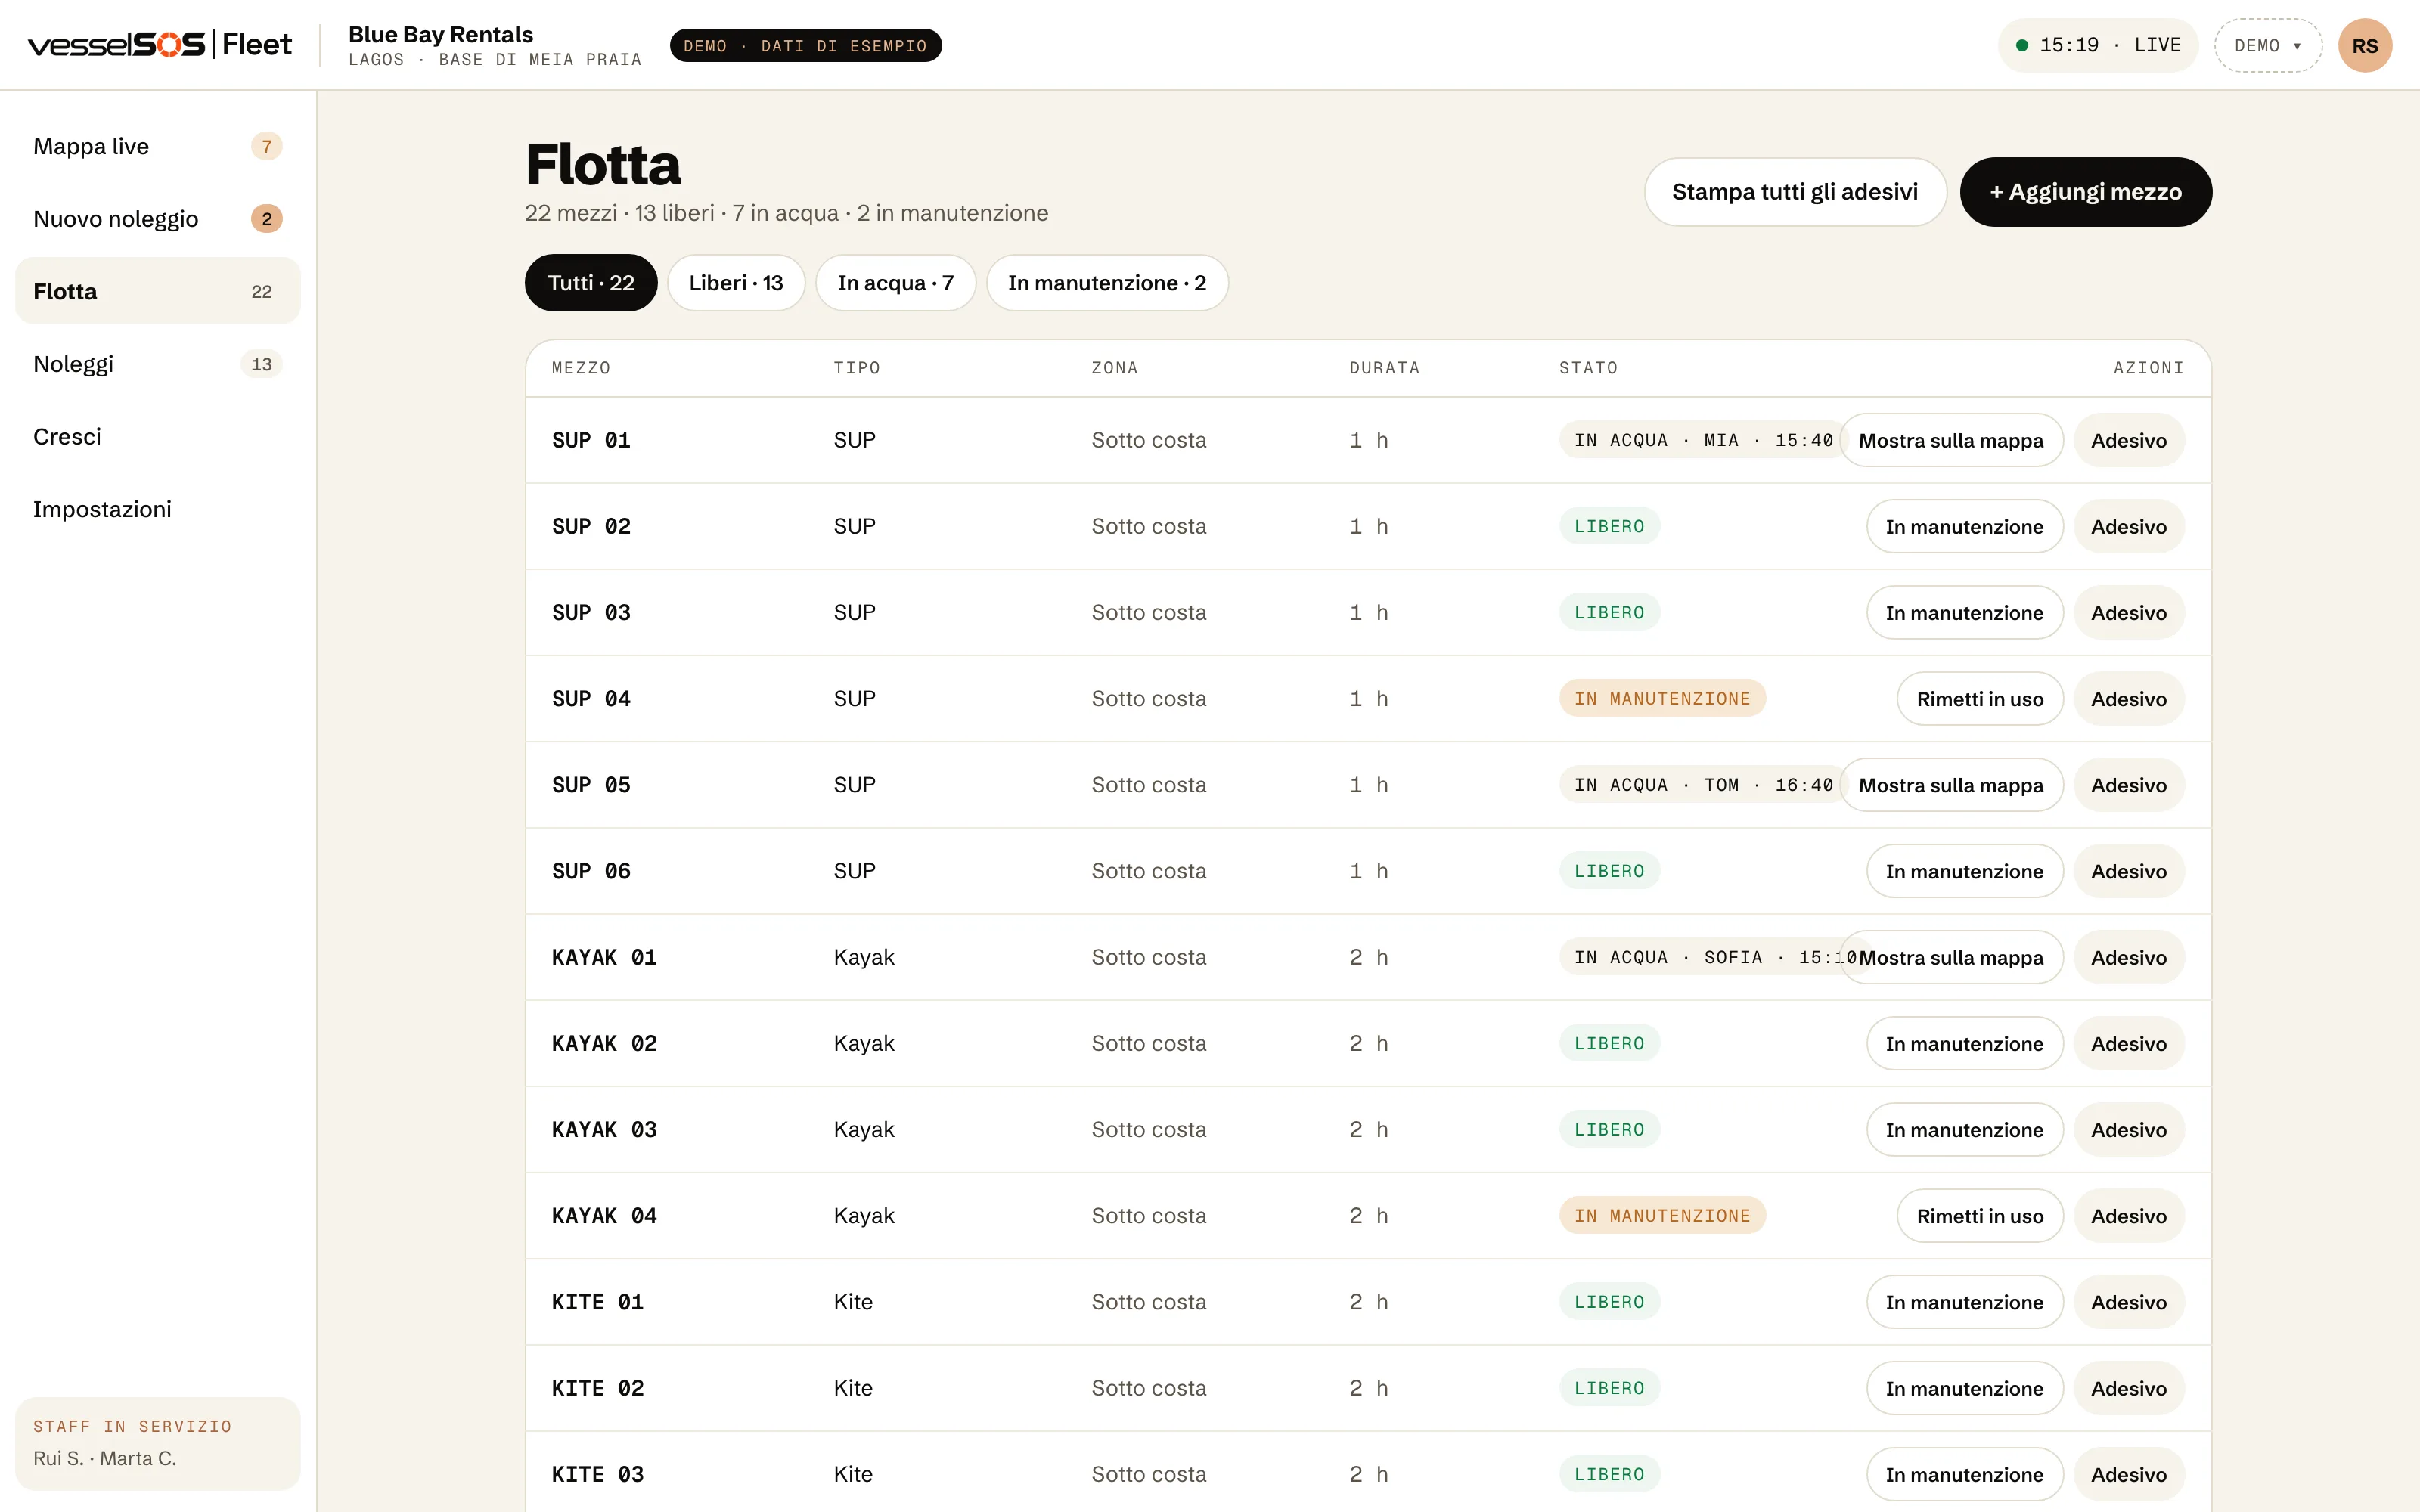The height and width of the screenshot is (1512, 2420).
Task: Click the LIBERO status of KAYAK 02
Action: (x=1609, y=1043)
